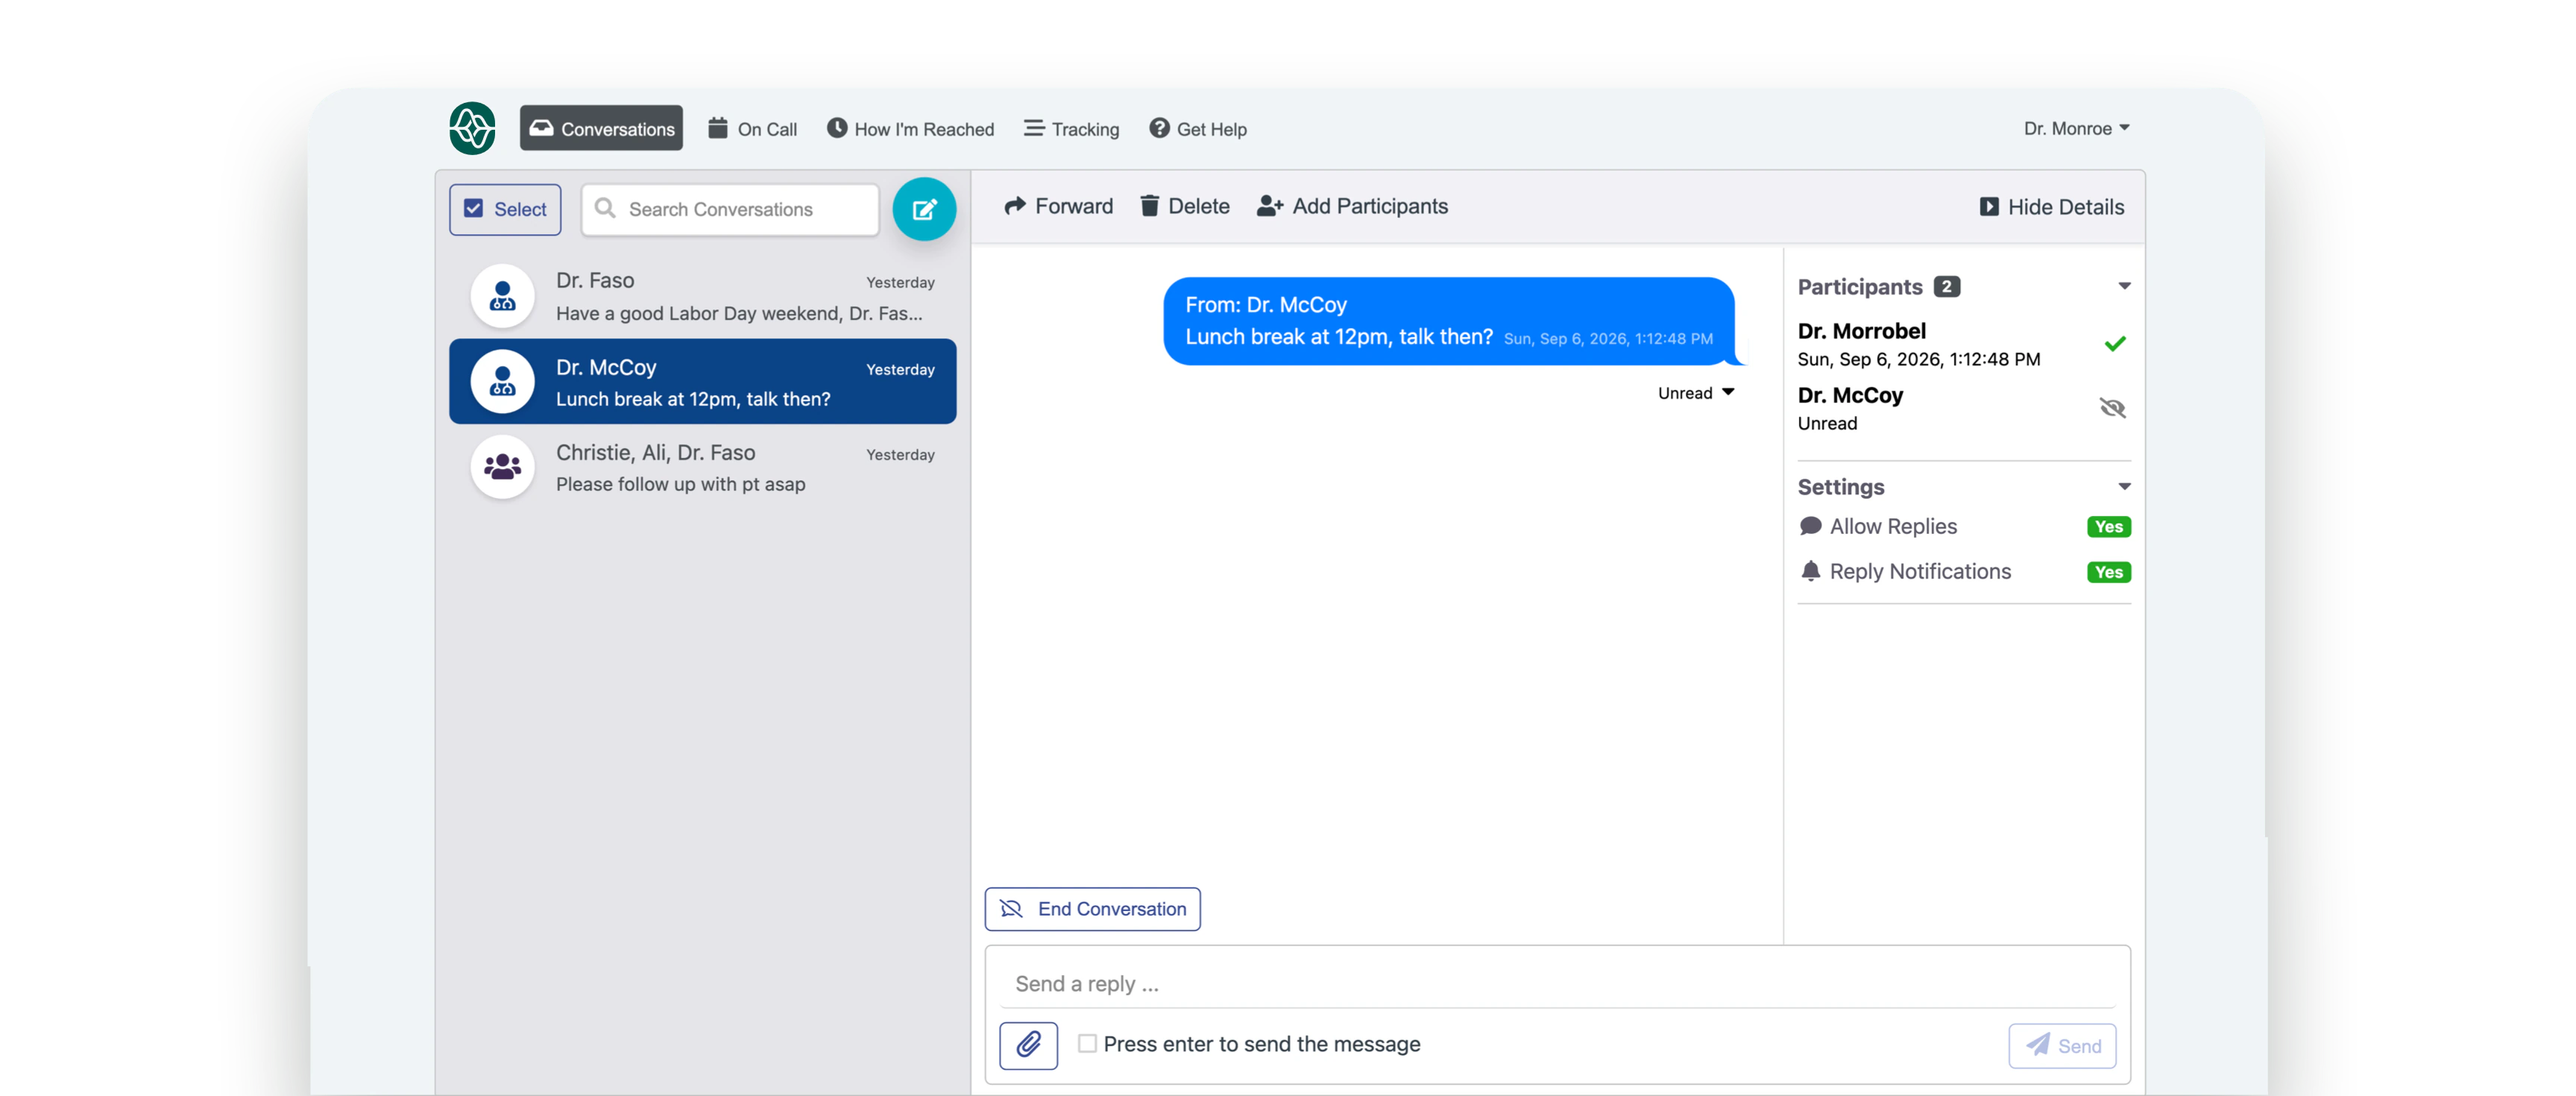This screenshot has width=2576, height=1096.
Task: Go to the On Call tab
Action: click(752, 128)
